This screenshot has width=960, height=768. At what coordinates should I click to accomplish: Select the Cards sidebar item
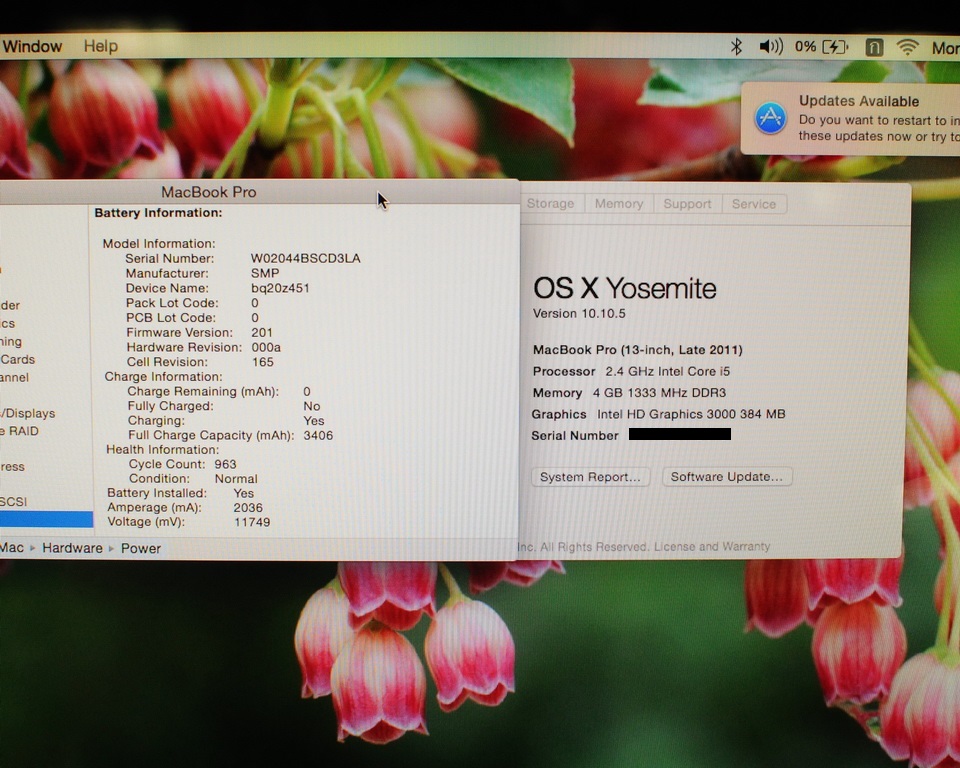17,360
